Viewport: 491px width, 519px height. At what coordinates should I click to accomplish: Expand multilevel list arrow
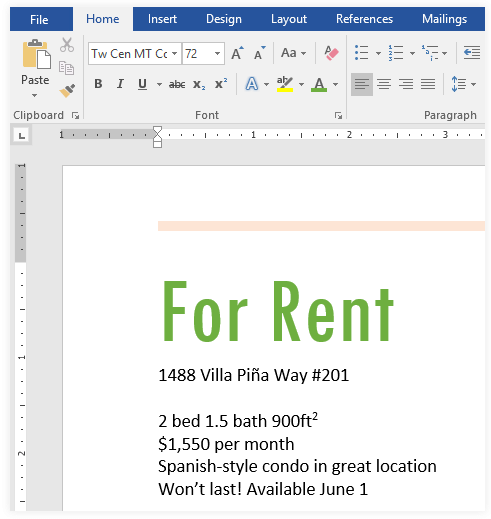coord(444,53)
